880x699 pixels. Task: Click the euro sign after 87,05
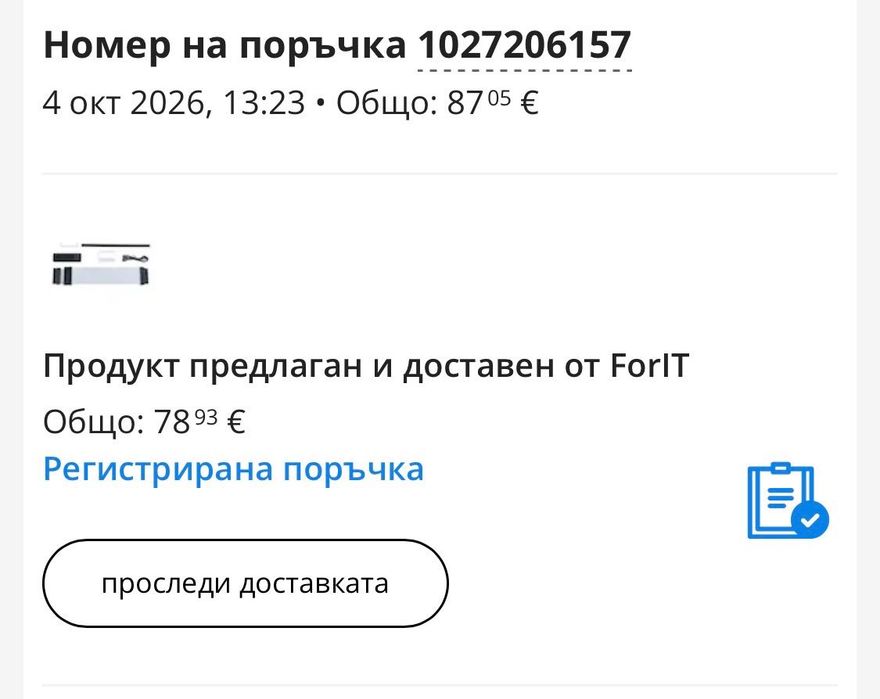coord(530,103)
